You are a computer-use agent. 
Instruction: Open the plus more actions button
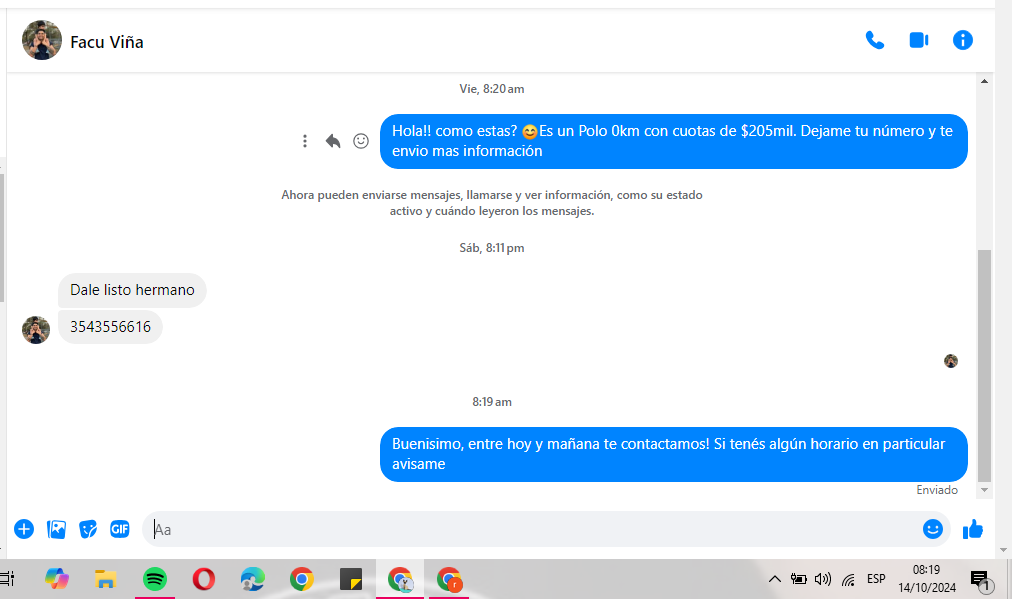pos(24,529)
